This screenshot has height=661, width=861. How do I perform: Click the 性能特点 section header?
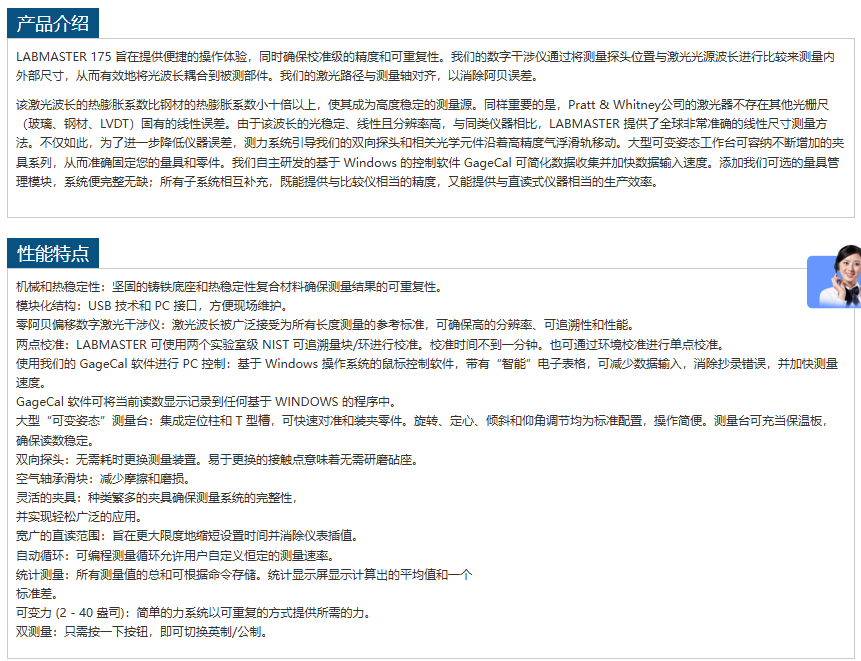(x=53, y=253)
